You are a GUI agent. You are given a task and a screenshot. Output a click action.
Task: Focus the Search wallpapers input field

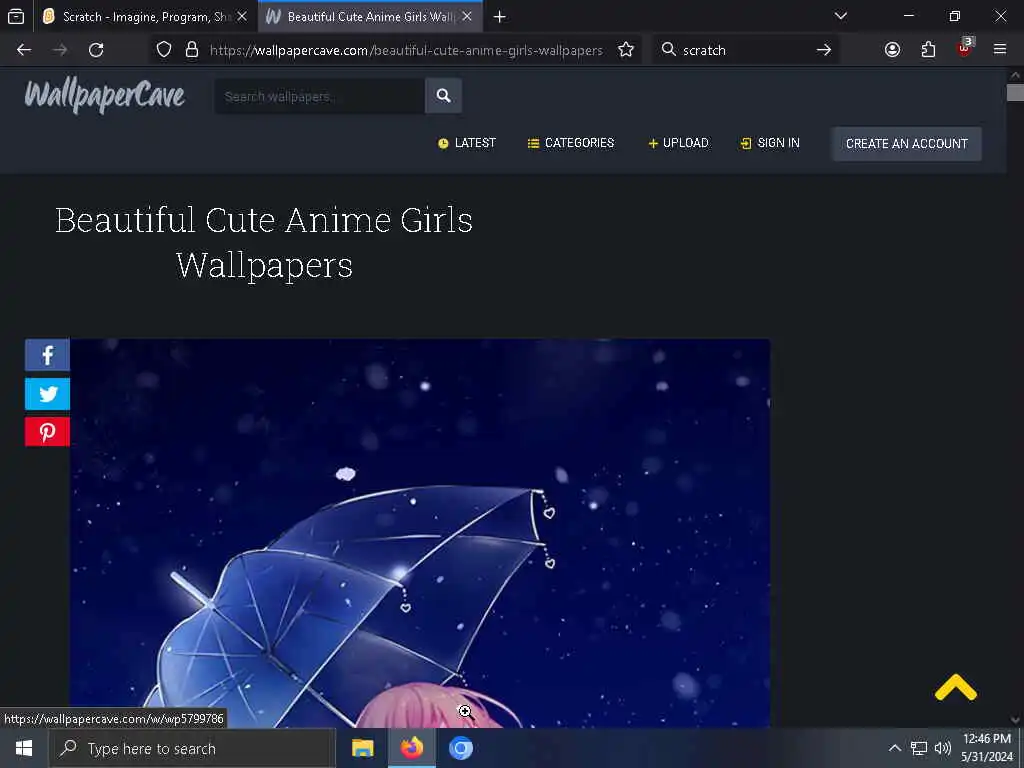coord(320,96)
